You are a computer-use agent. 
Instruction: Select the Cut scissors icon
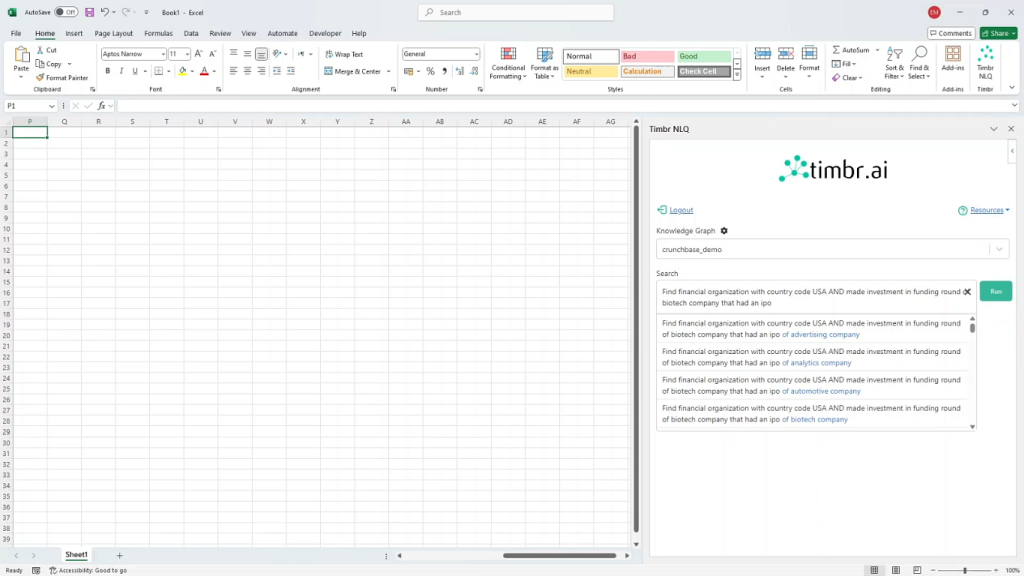40,50
